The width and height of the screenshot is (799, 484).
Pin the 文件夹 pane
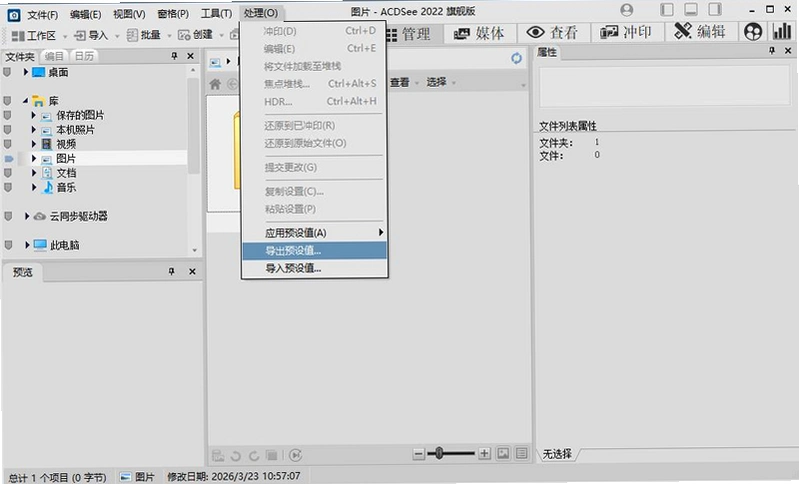pos(174,56)
